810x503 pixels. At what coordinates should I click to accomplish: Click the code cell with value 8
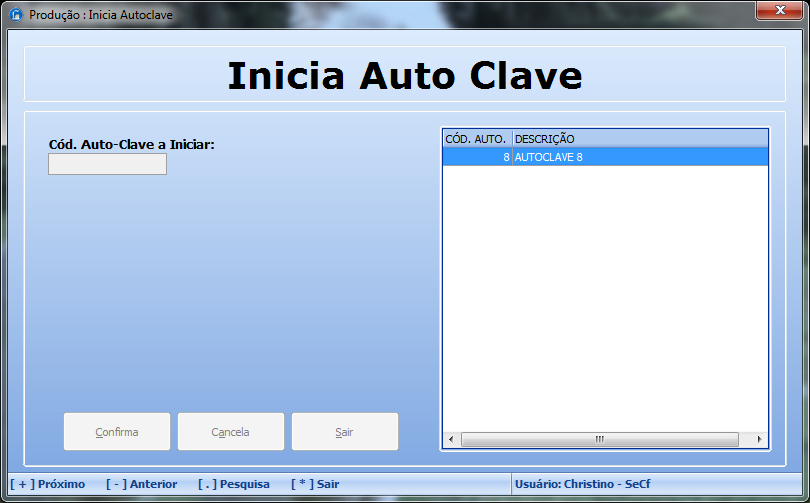(477, 157)
